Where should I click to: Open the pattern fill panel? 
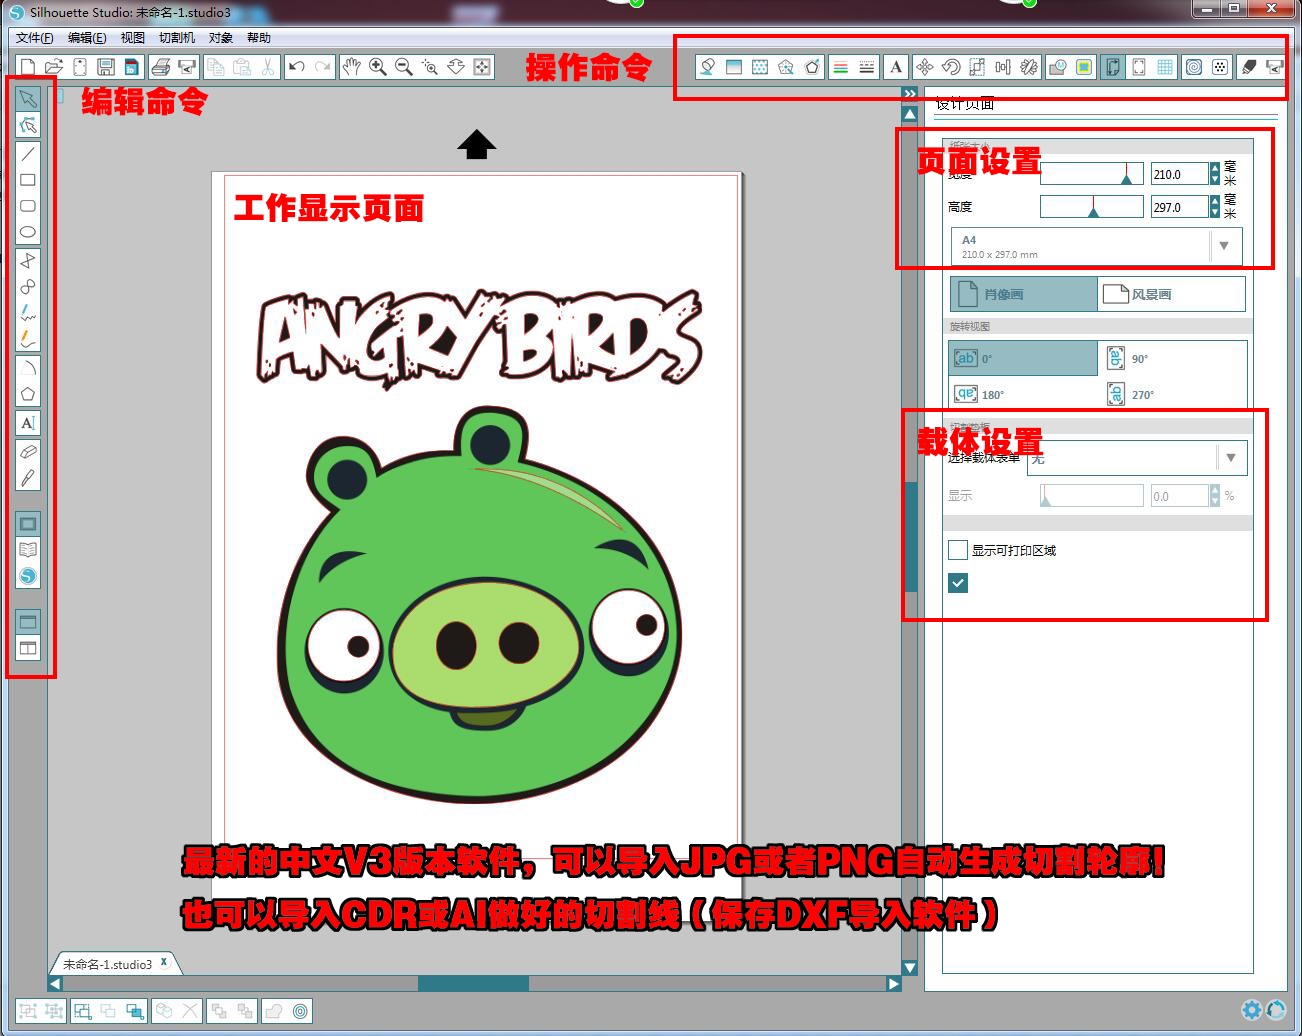click(x=760, y=67)
